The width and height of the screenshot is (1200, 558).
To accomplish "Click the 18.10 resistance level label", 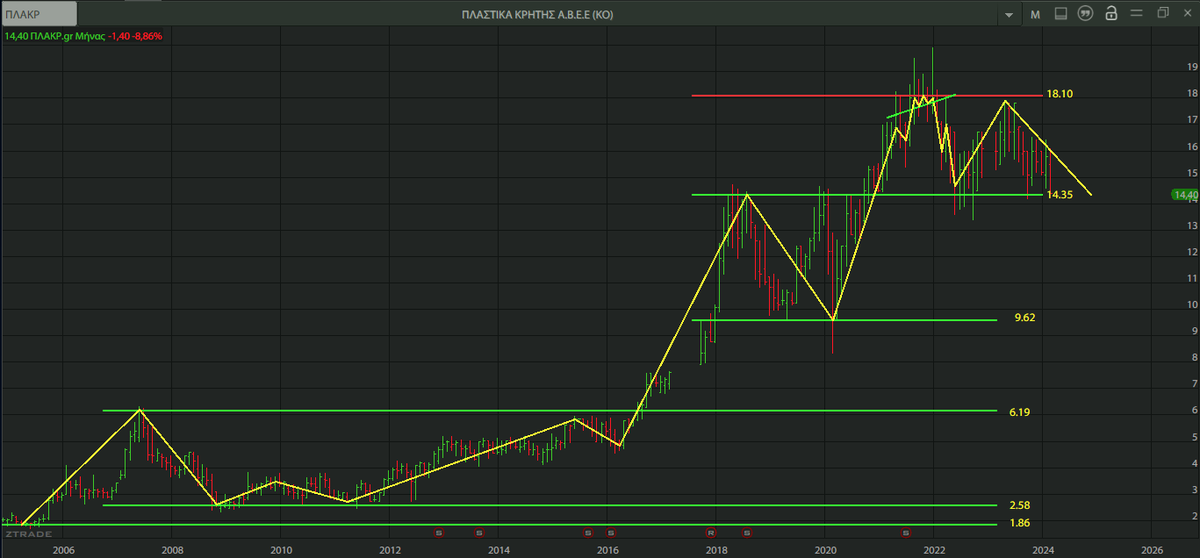I will [1059, 93].
